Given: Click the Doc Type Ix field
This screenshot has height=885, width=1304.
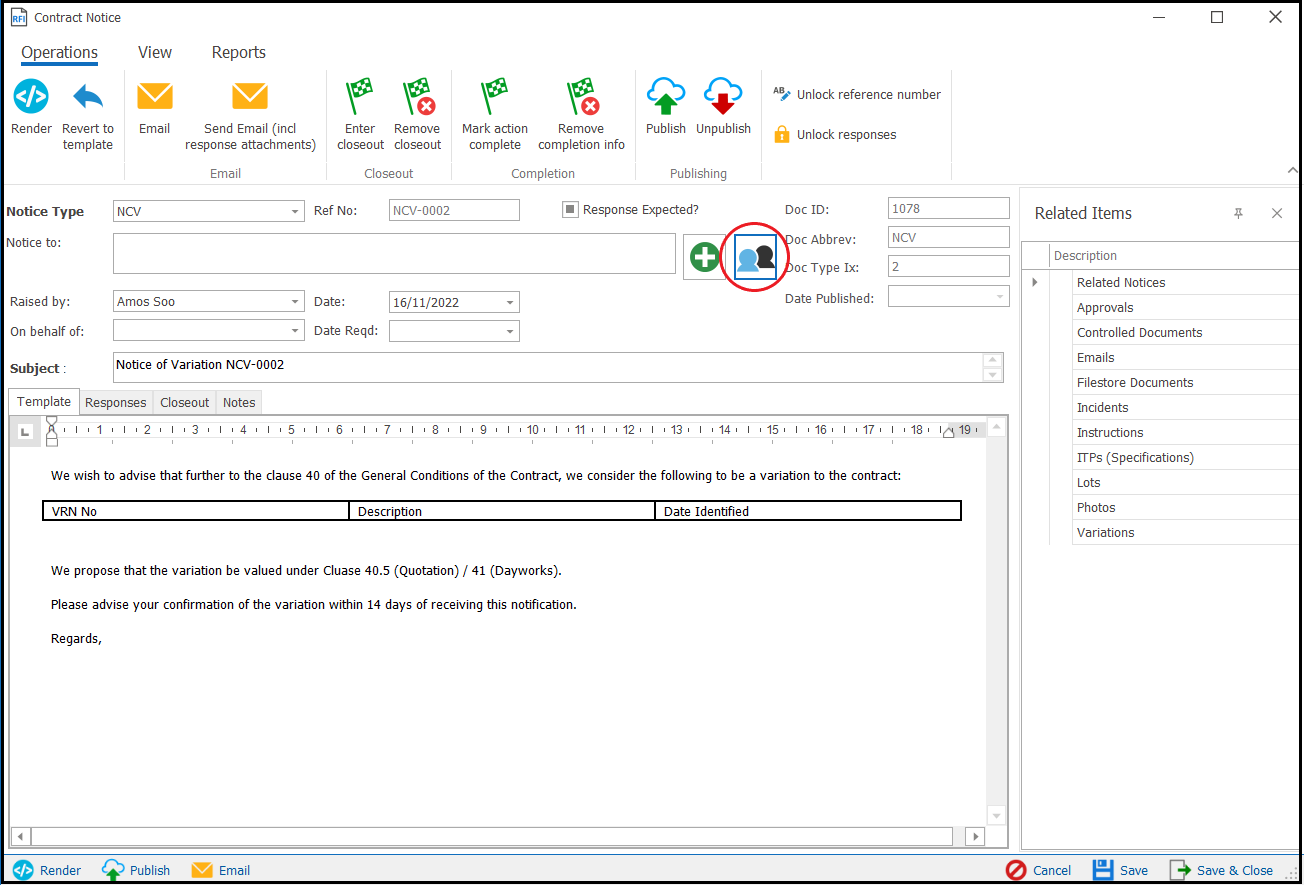Looking at the screenshot, I should tap(949, 267).
